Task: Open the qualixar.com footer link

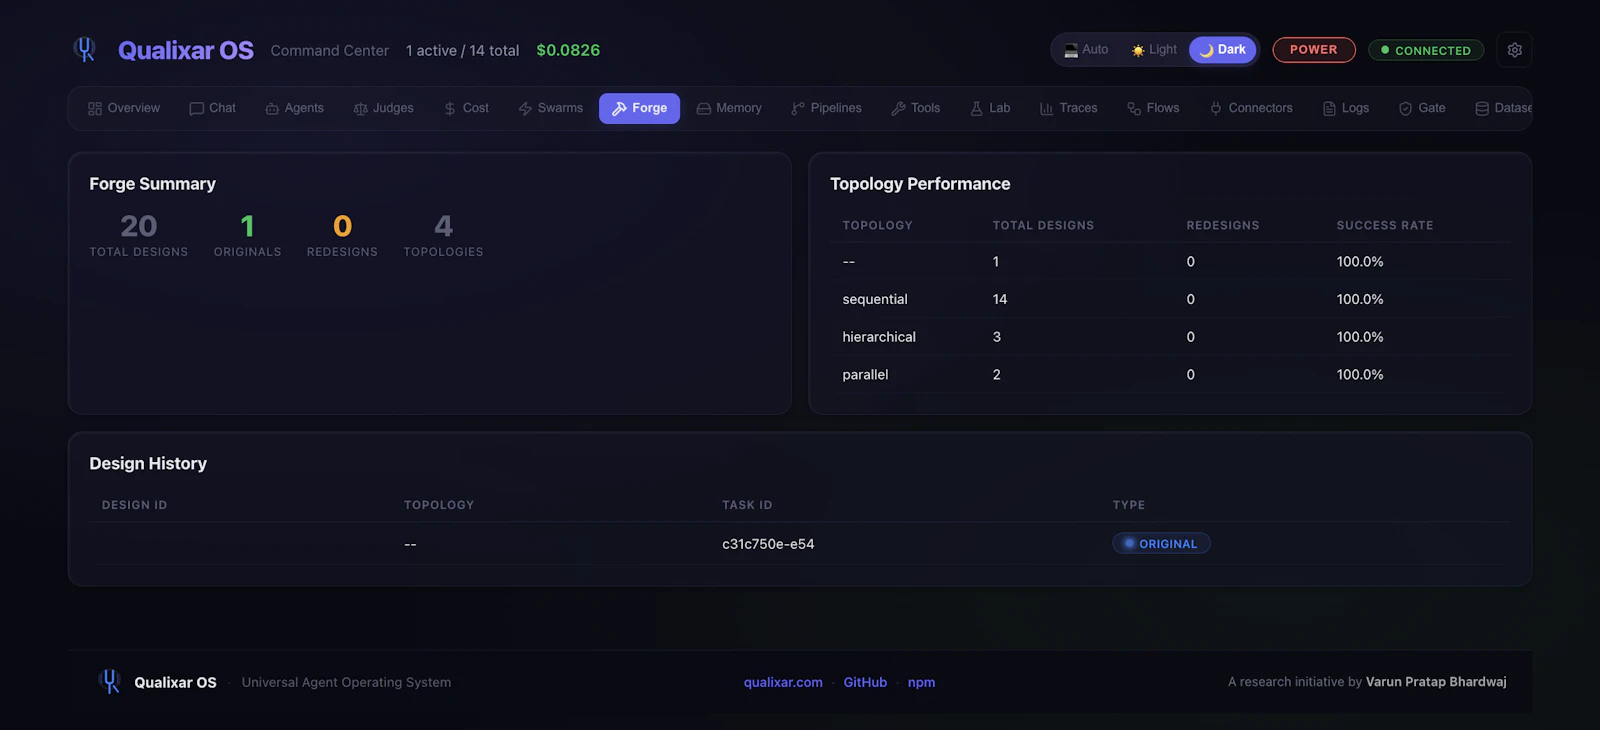Action: (x=783, y=682)
